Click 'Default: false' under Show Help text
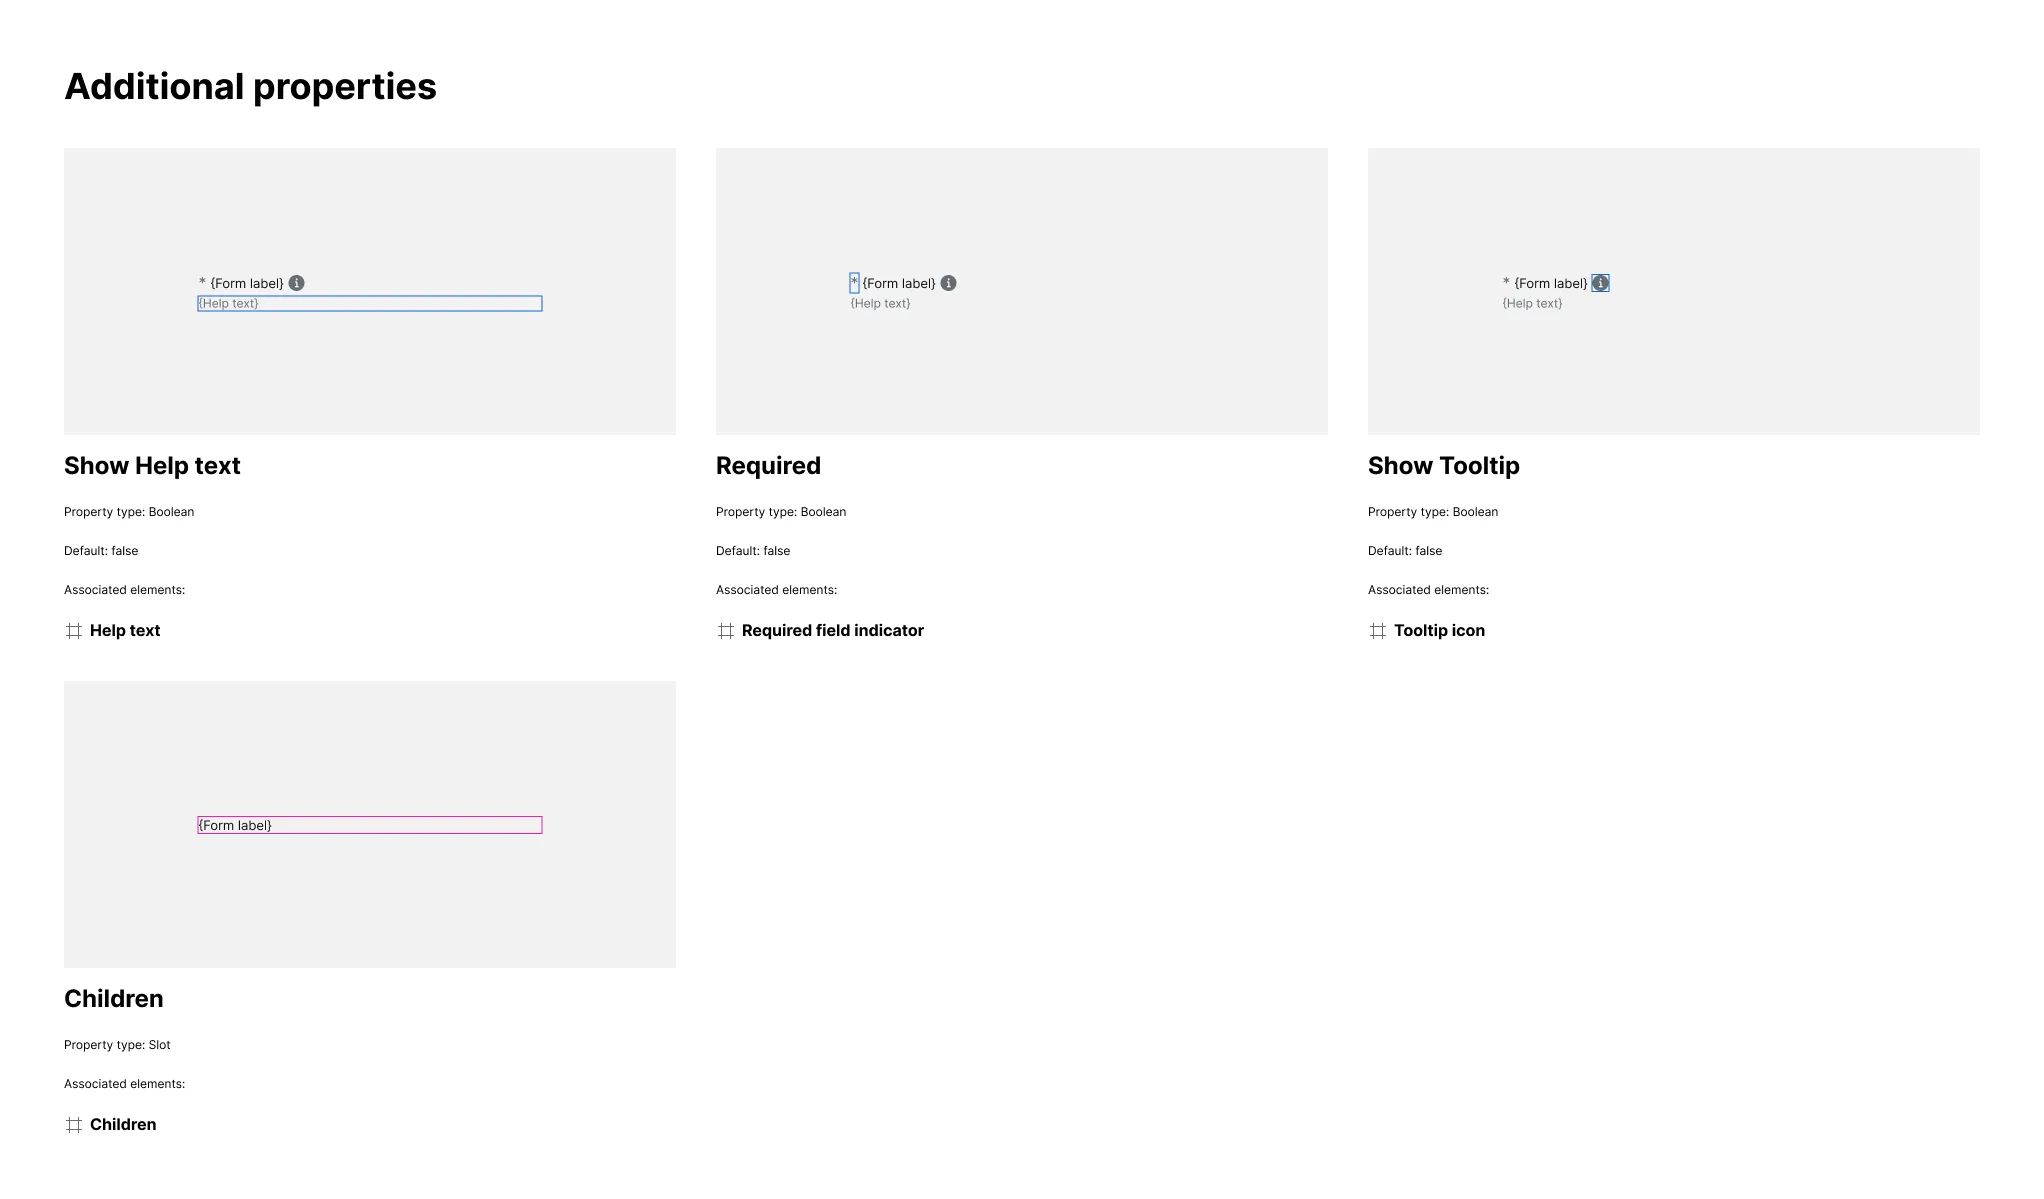The width and height of the screenshot is (2044, 1199). tap(101, 551)
